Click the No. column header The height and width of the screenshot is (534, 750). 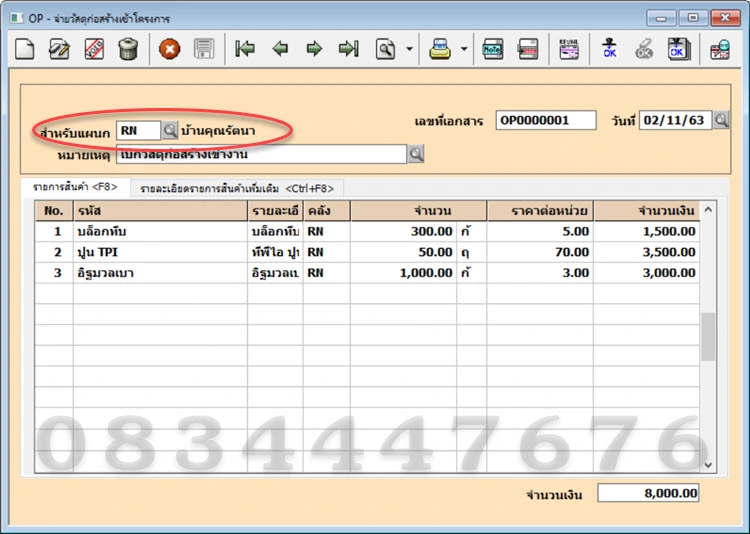(x=54, y=211)
